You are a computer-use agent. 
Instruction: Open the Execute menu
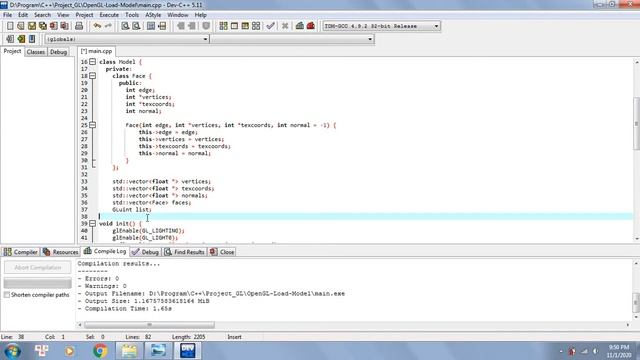109,15
